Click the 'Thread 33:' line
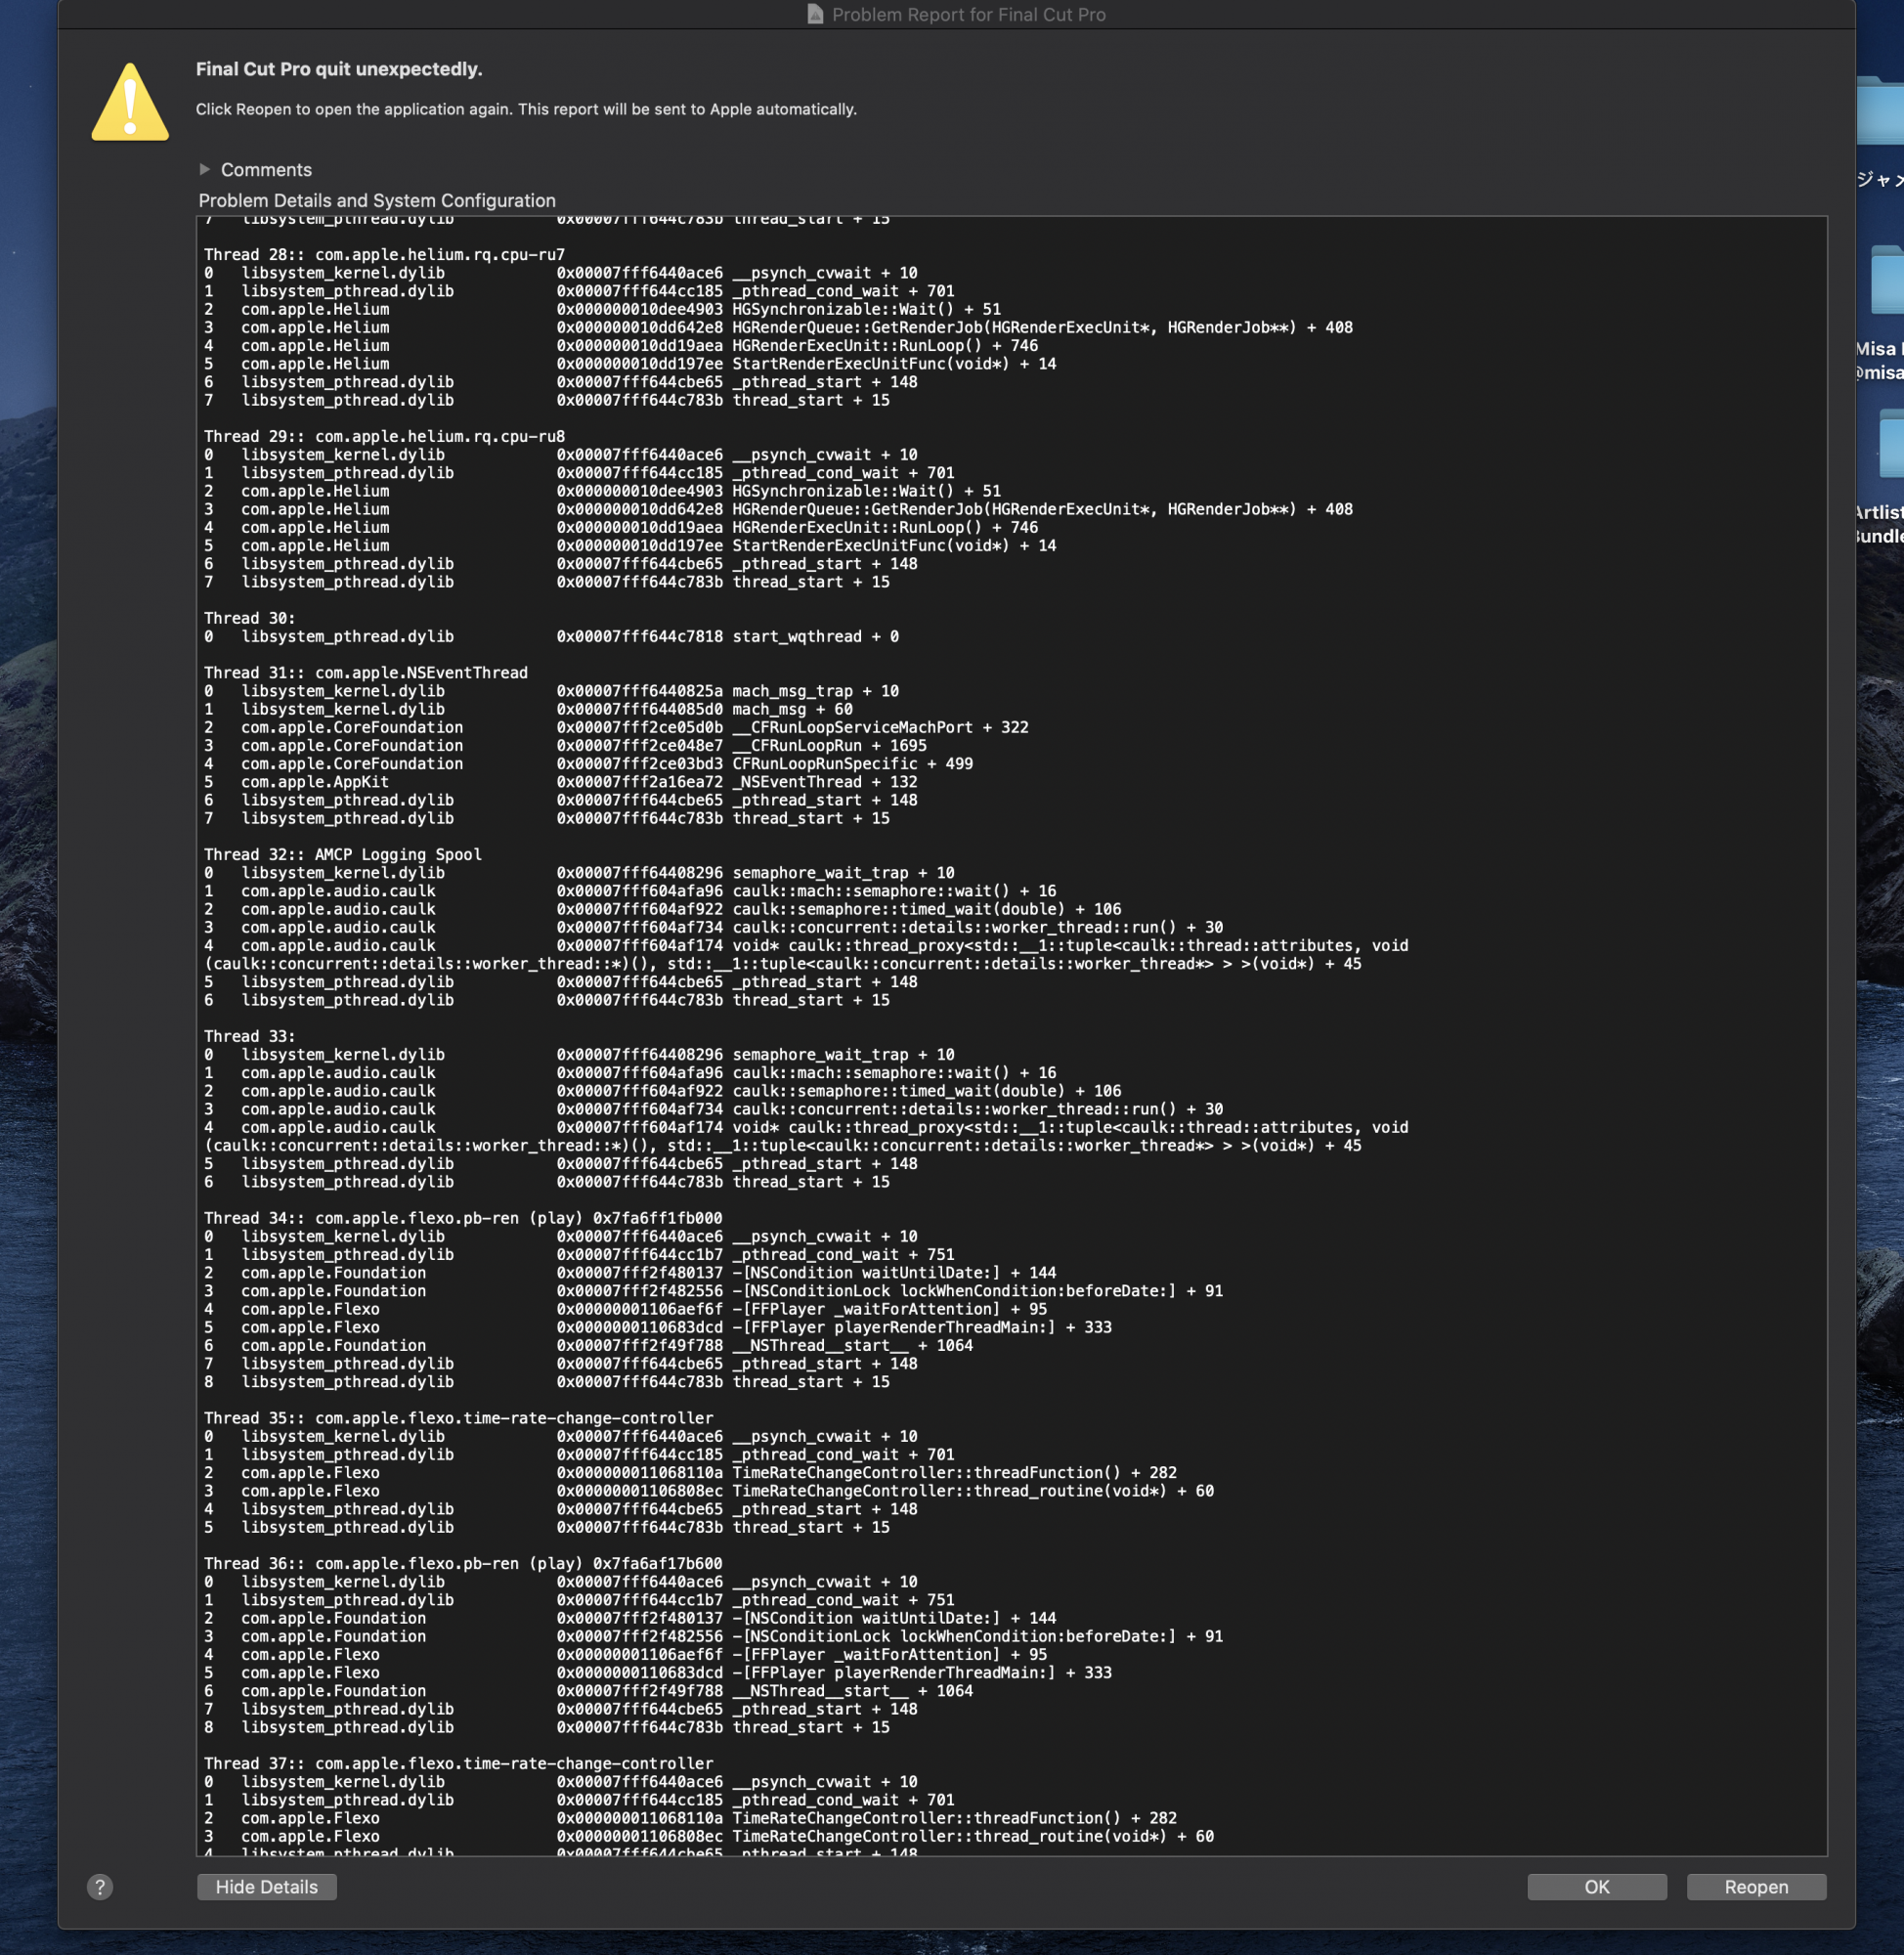1904x1955 pixels. point(250,1037)
